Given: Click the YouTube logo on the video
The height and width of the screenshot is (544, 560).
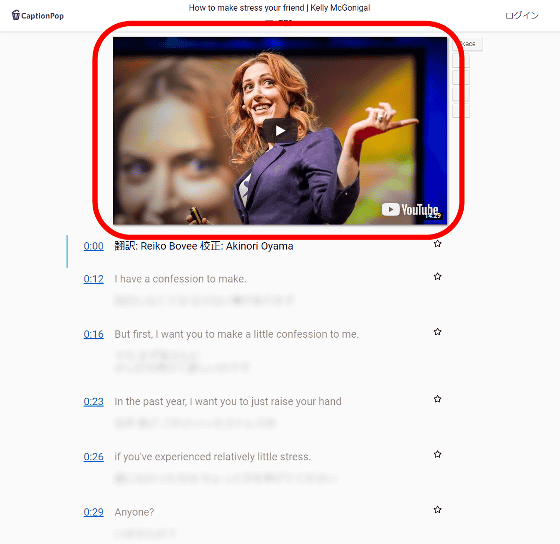Looking at the screenshot, I should (410, 210).
